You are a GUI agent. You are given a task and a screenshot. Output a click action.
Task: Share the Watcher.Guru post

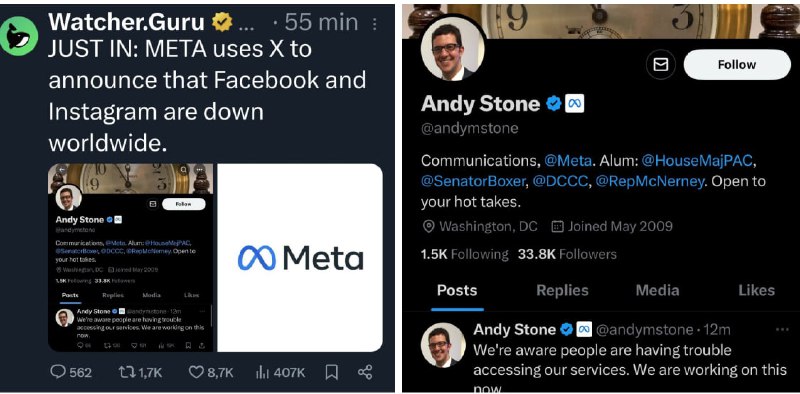365,372
